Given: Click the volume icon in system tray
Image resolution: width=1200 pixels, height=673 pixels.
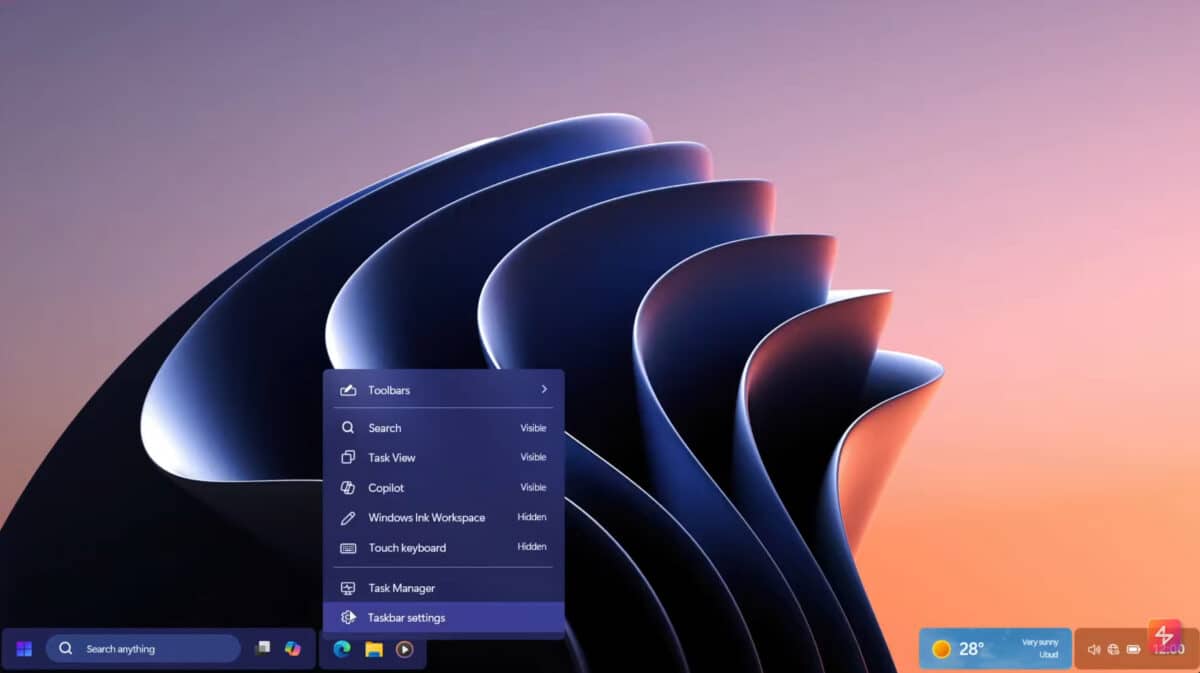Looking at the screenshot, I should point(1094,649).
